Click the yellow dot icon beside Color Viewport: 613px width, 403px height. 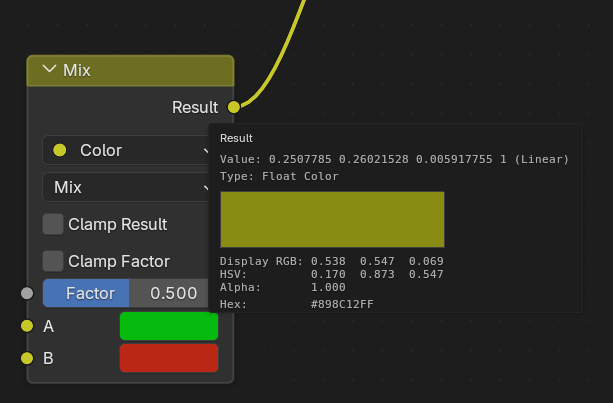click(60, 150)
